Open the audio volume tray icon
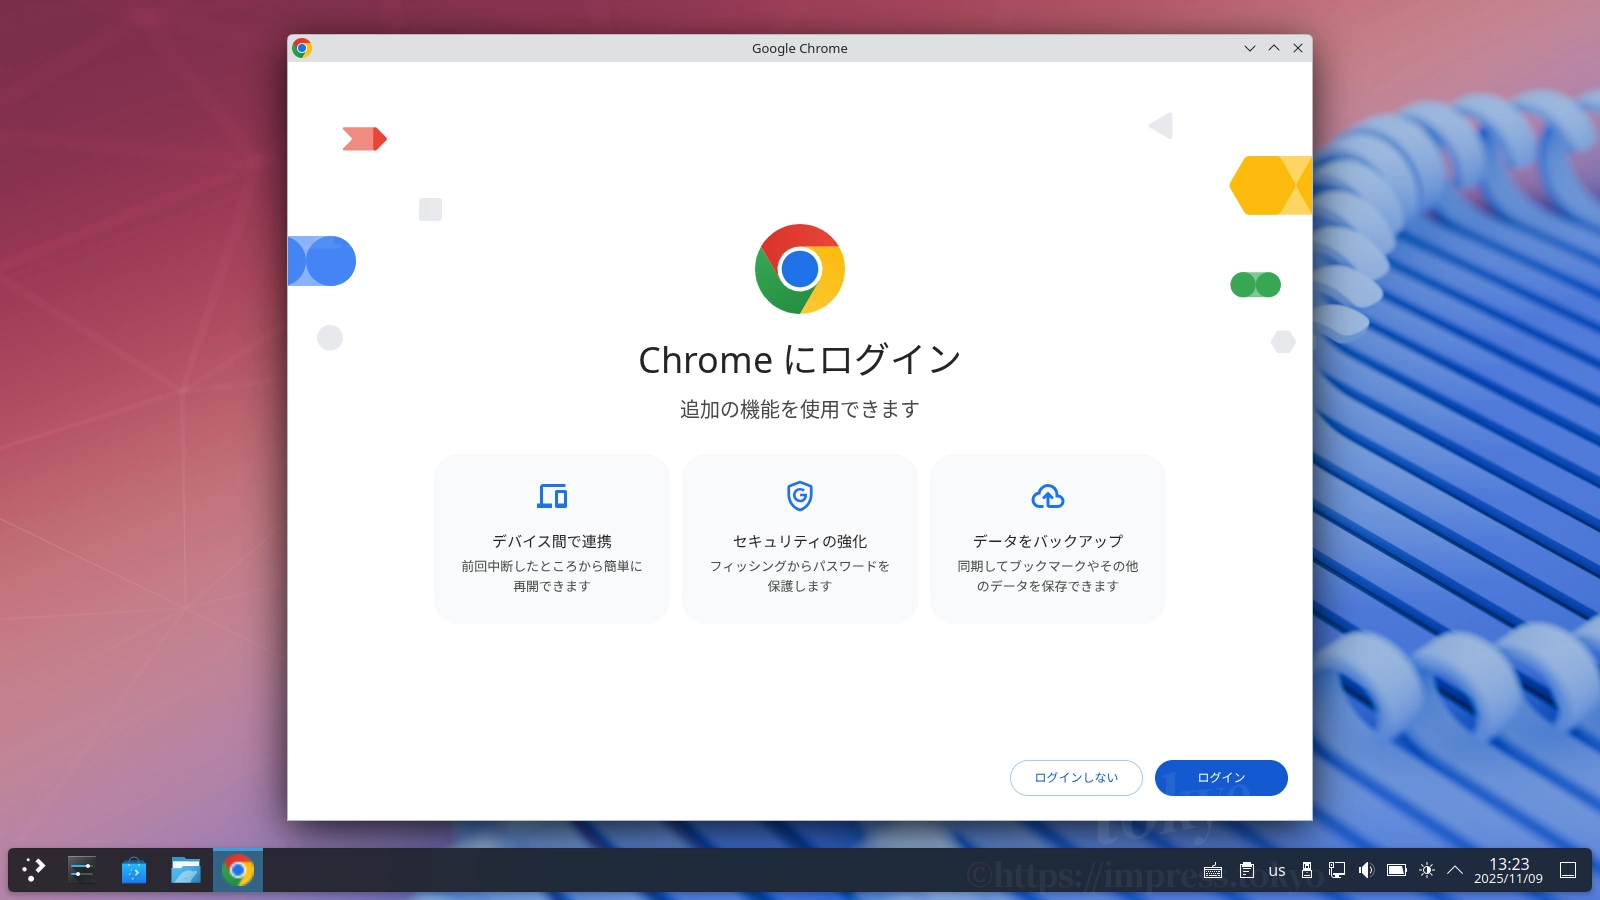 coord(1367,870)
